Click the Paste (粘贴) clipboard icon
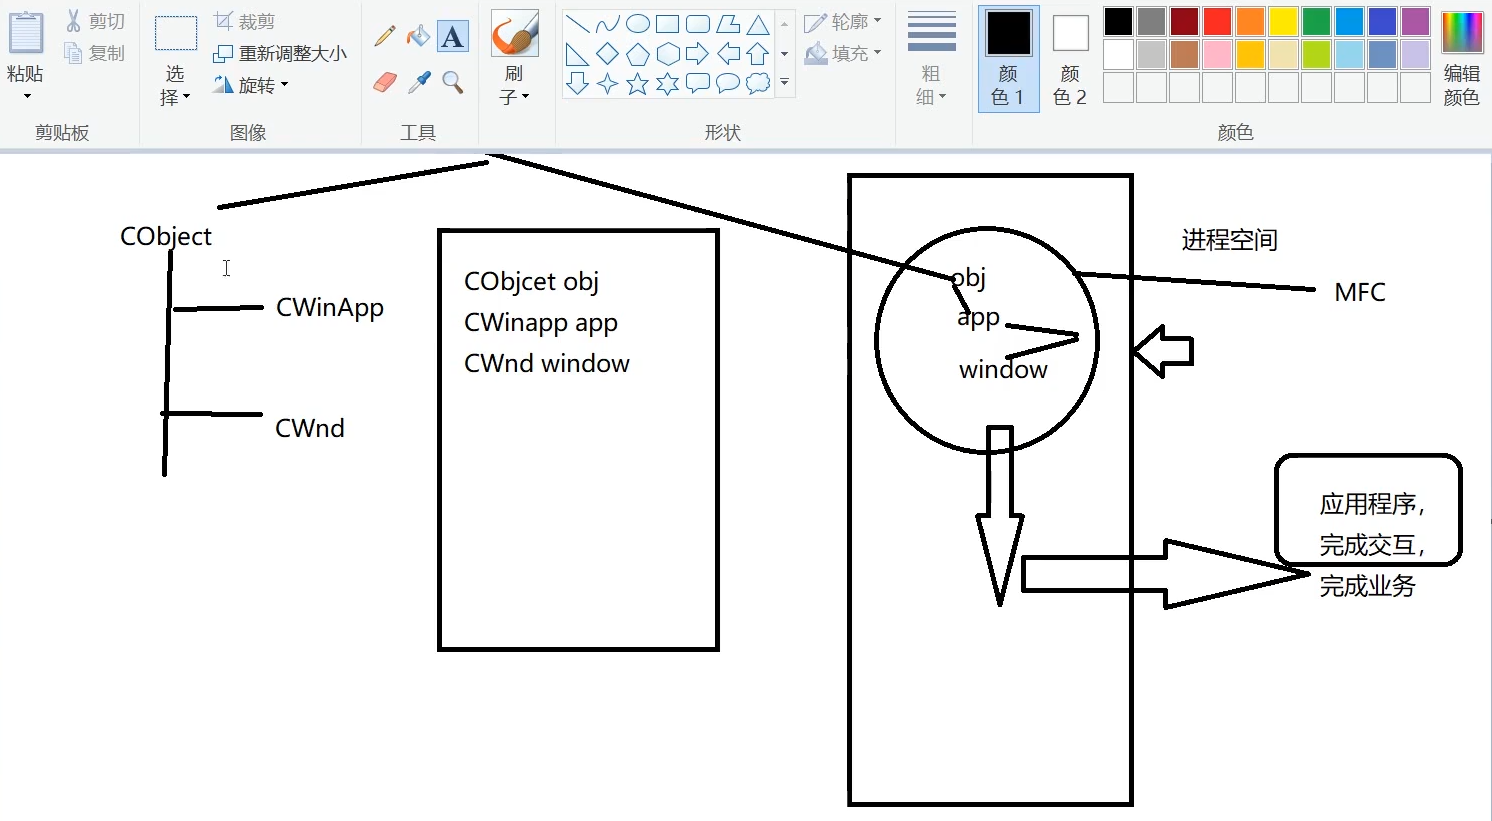 (x=26, y=32)
